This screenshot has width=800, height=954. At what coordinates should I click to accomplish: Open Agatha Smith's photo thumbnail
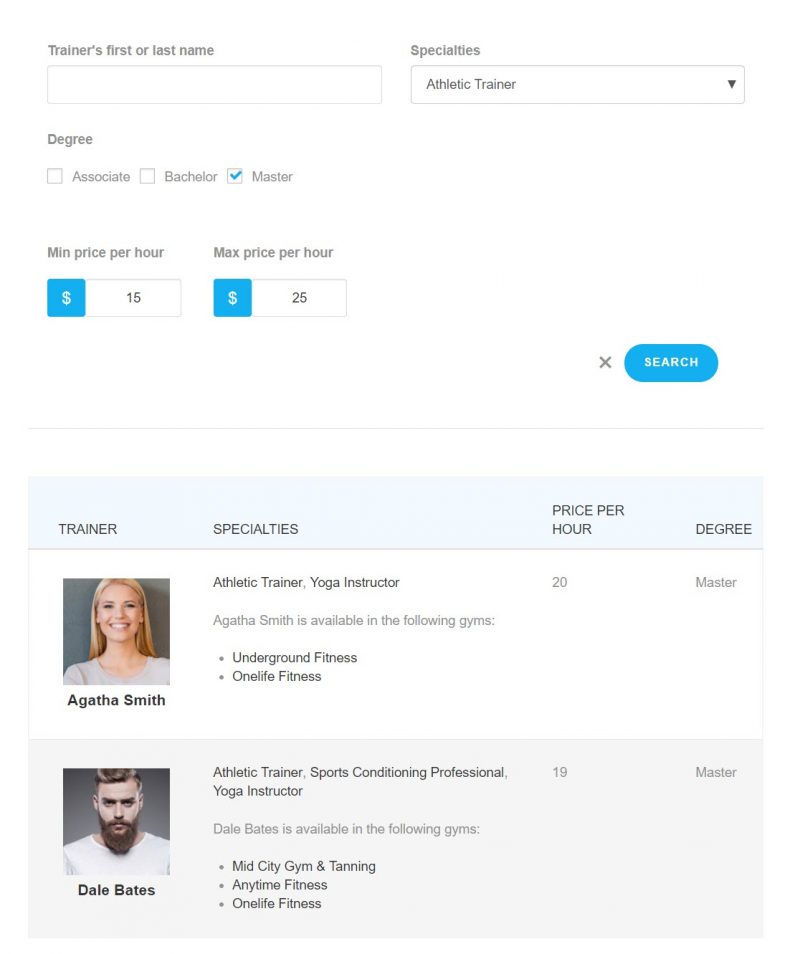click(x=116, y=632)
